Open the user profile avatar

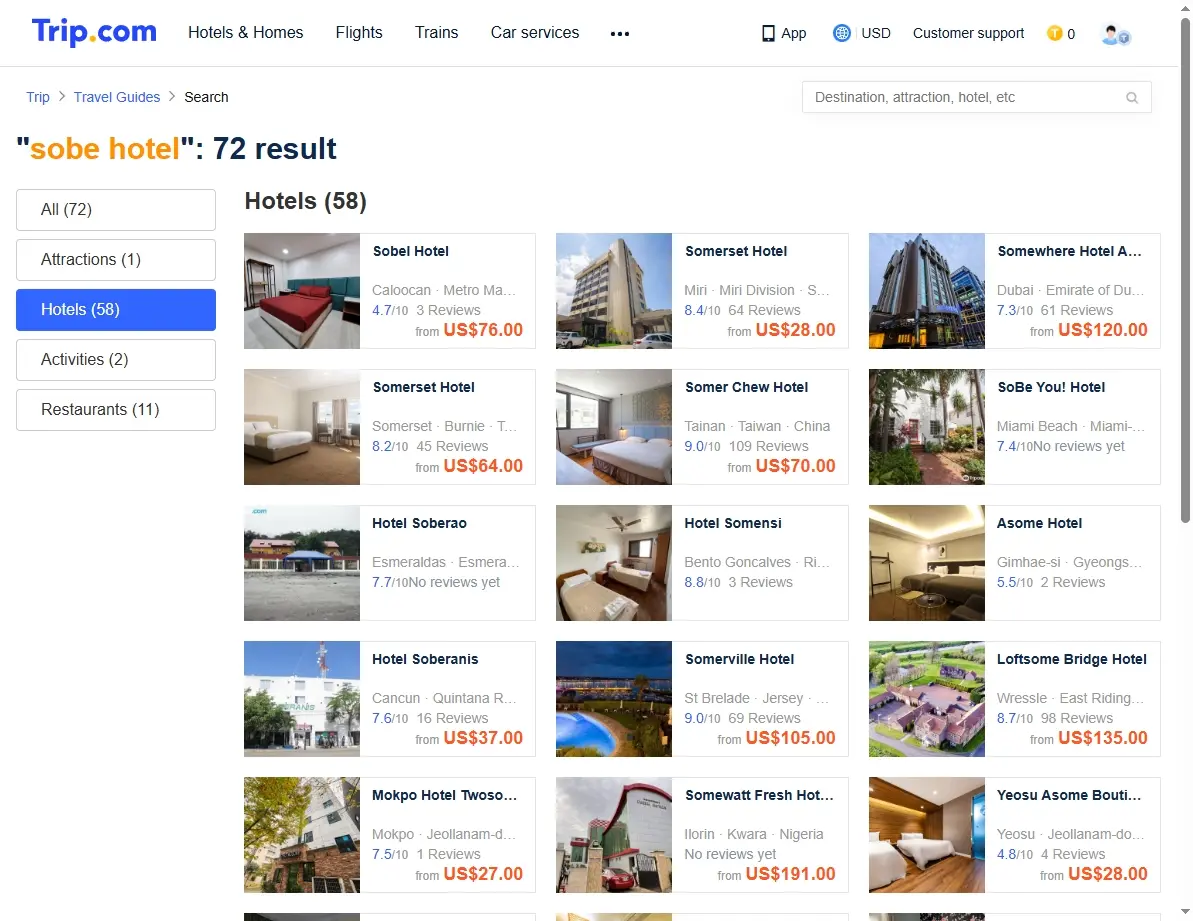(x=1115, y=34)
